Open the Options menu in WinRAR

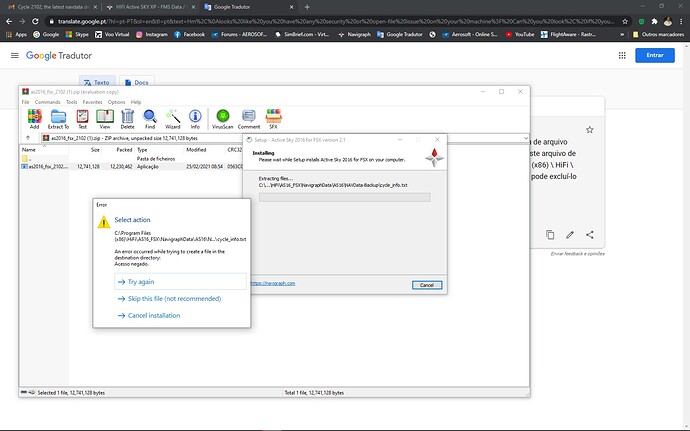117,102
